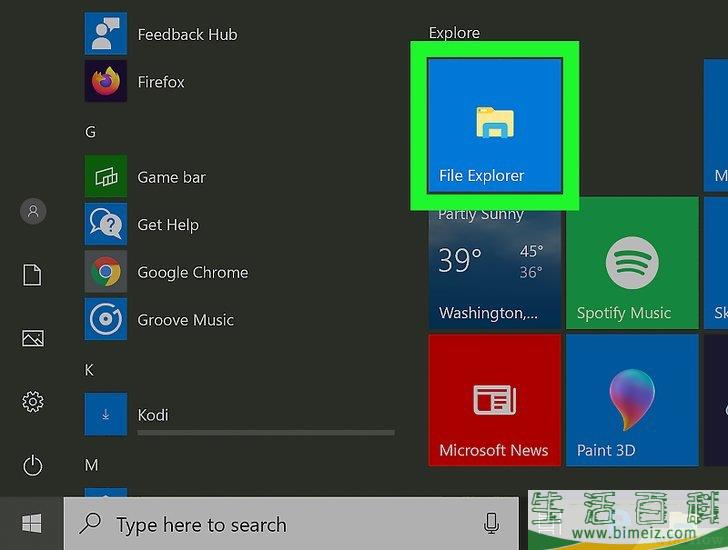Click the Type here to search field

point(291,524)
